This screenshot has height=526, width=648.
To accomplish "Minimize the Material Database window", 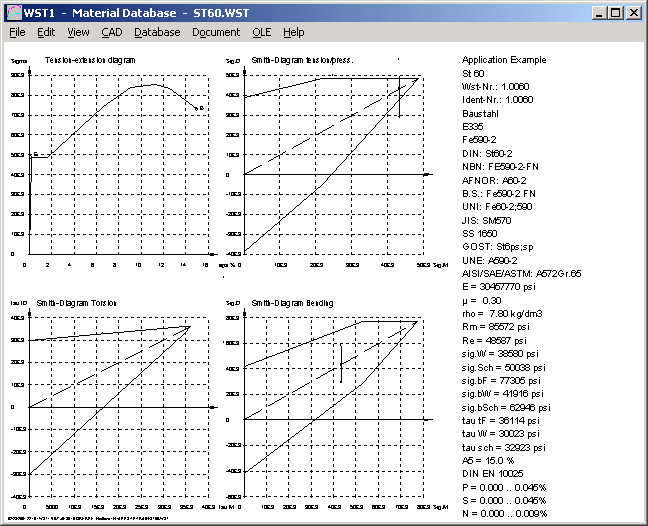I will (597, 12).
